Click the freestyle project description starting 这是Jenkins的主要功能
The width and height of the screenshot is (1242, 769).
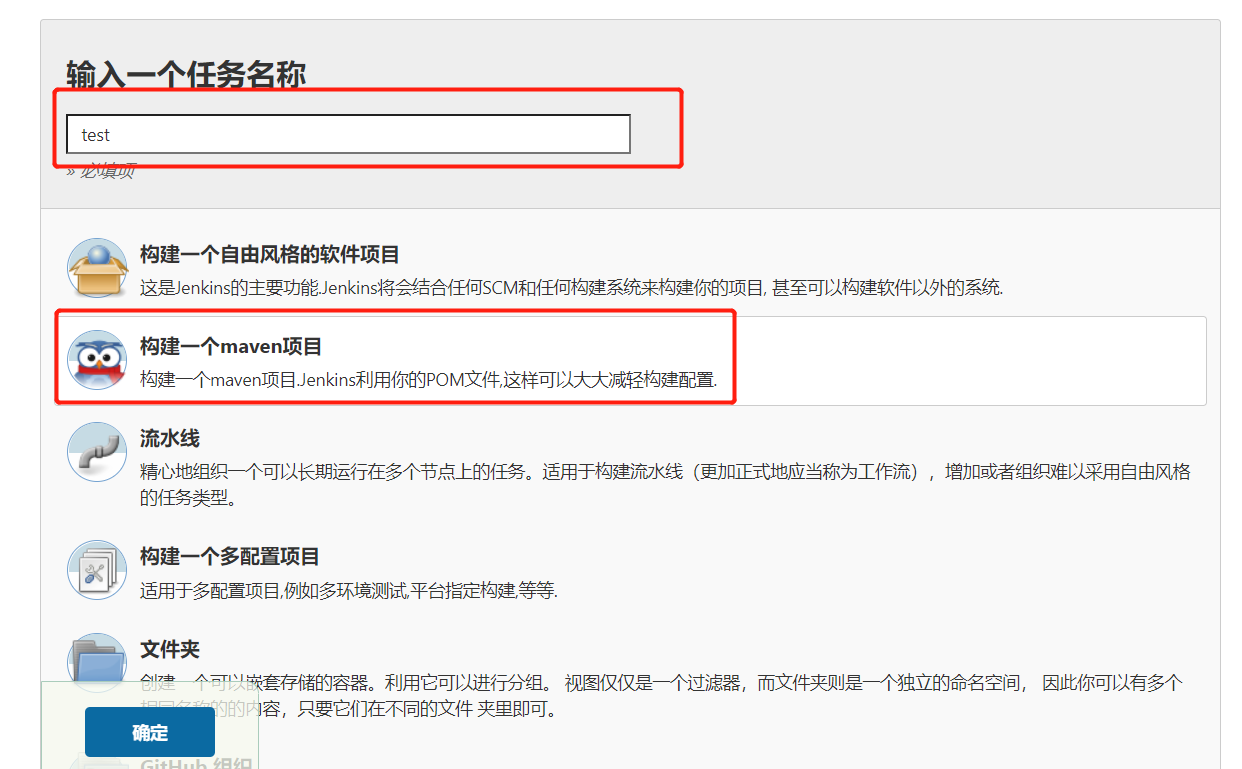coord(571,288)
